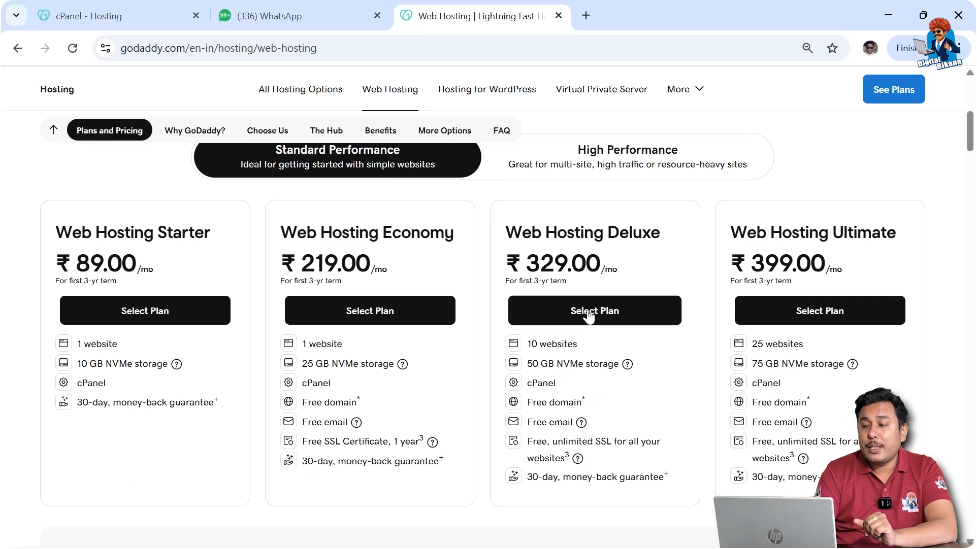Click the ₹ 399.00 Ultimate price
977x549 pixels.
[x=778, y=264]
